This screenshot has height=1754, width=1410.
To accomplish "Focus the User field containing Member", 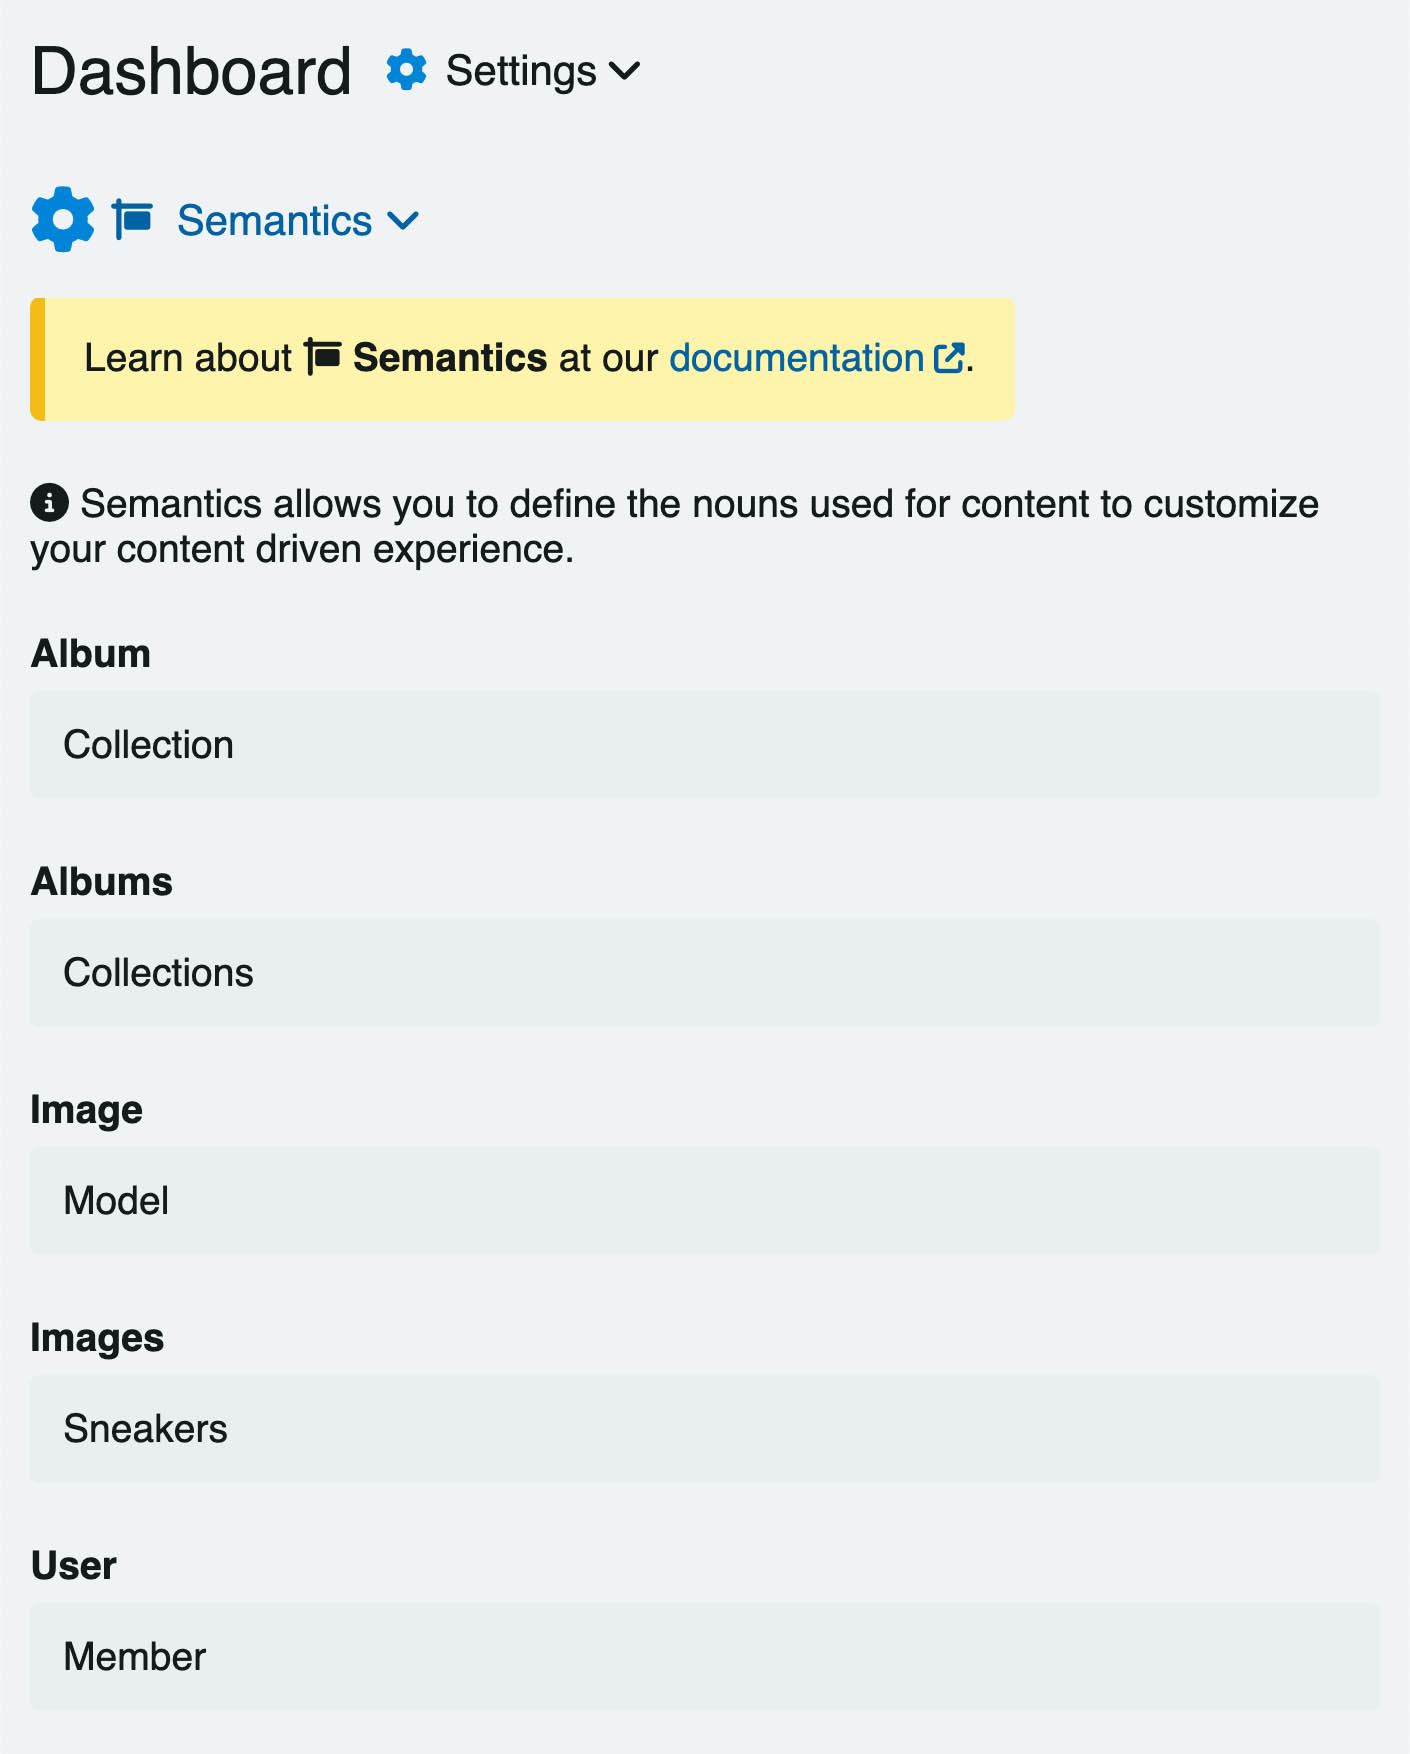I will pyautogui.click(x=705, y=1657).
